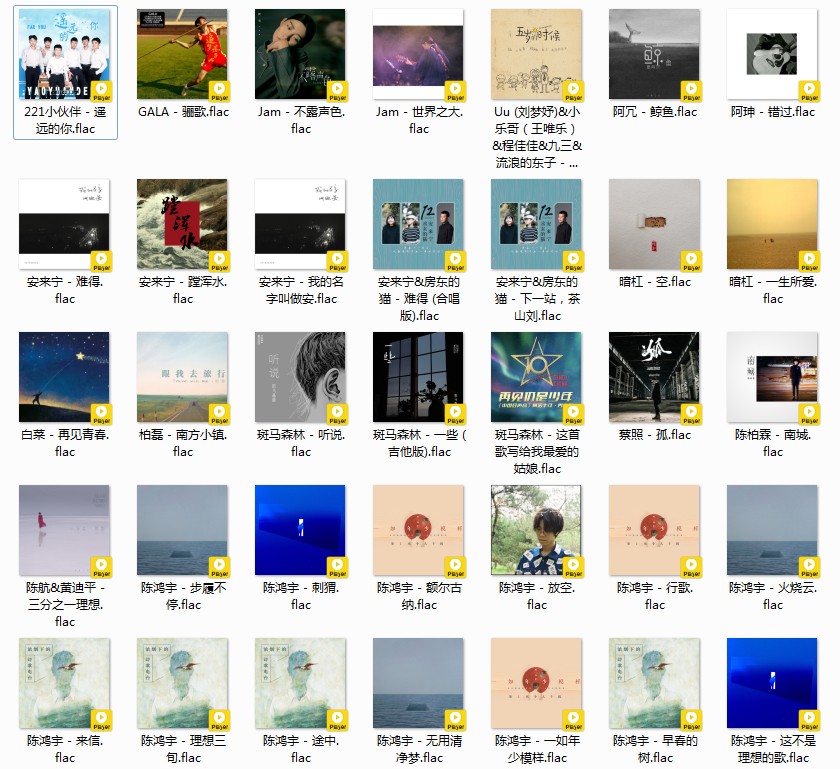The height and width of the screenshot is (769, 840).
Task: Select 白菜 - 再见青春.flac file
Action: (65, 377)
